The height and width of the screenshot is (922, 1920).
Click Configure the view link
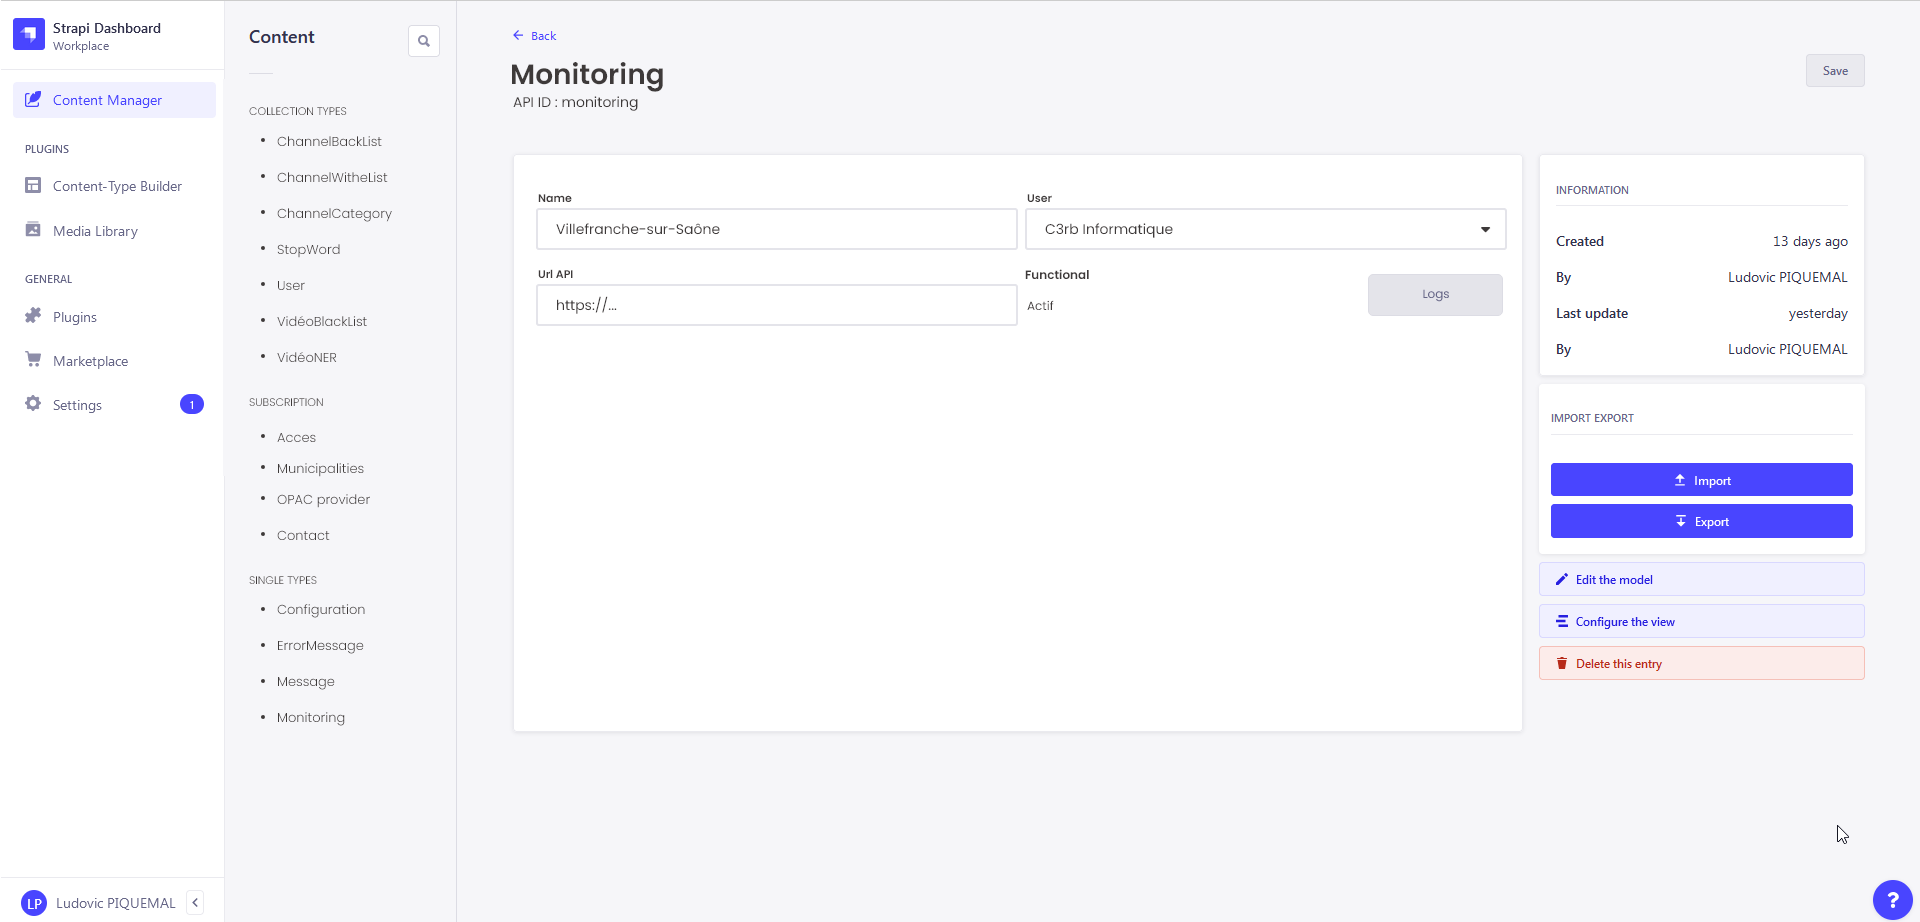pos(1701,621)
